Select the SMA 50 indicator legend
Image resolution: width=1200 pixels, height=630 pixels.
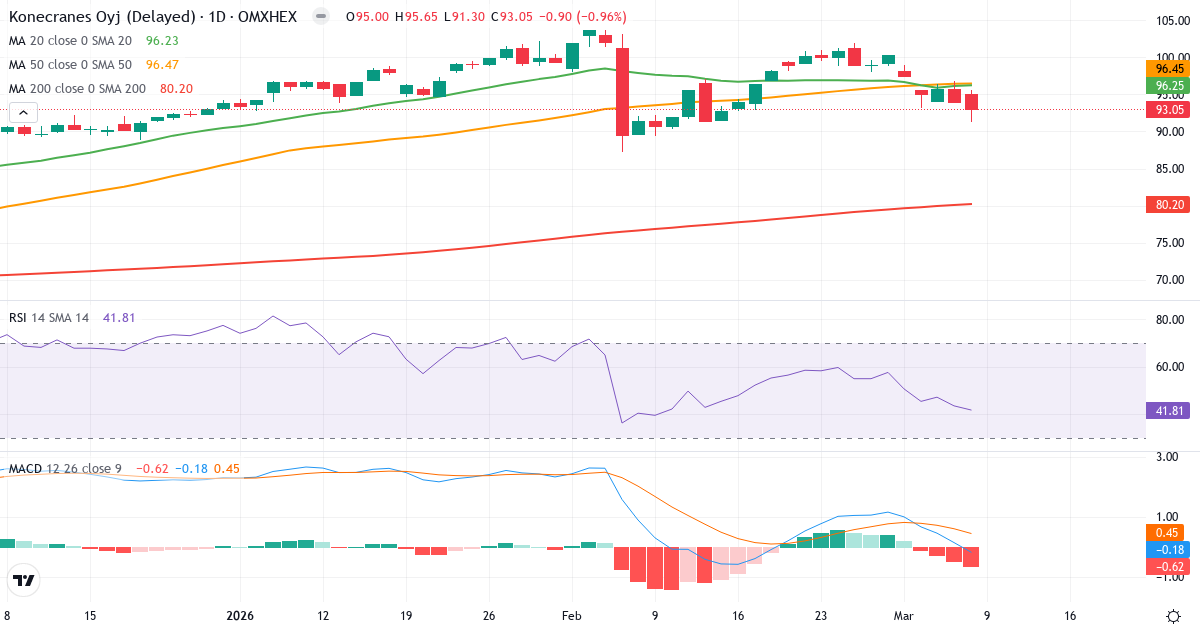click(x=70, y=64)
